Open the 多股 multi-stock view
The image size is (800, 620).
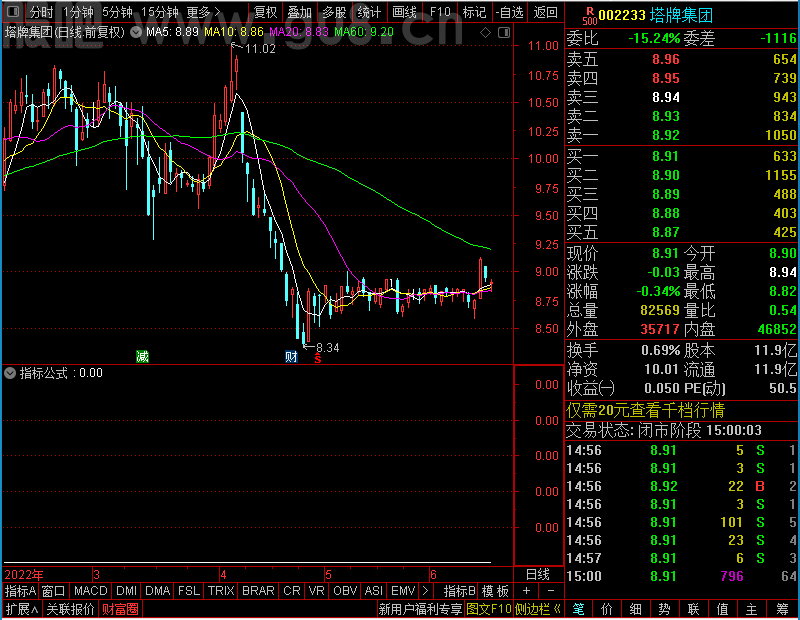point(334,12)
